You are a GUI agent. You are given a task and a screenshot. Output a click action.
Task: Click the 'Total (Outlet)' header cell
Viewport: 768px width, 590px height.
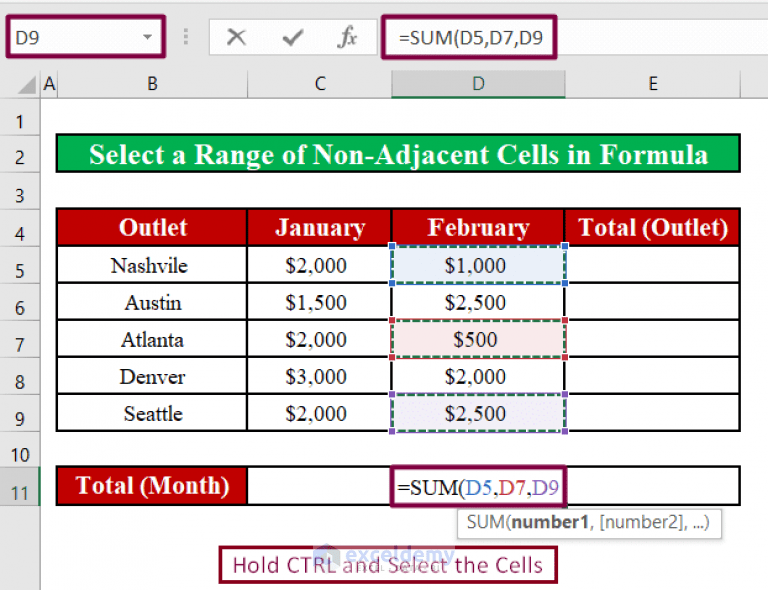[652, 228]
